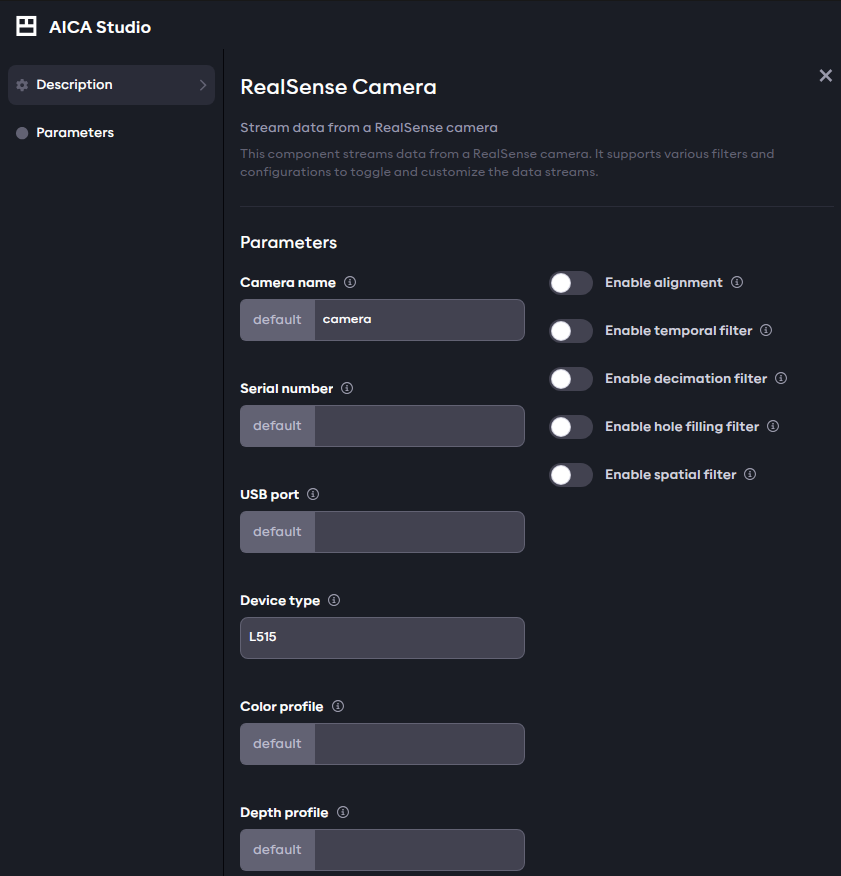
Task: Show info for Enable decimation filter
Action: [781, 378]
